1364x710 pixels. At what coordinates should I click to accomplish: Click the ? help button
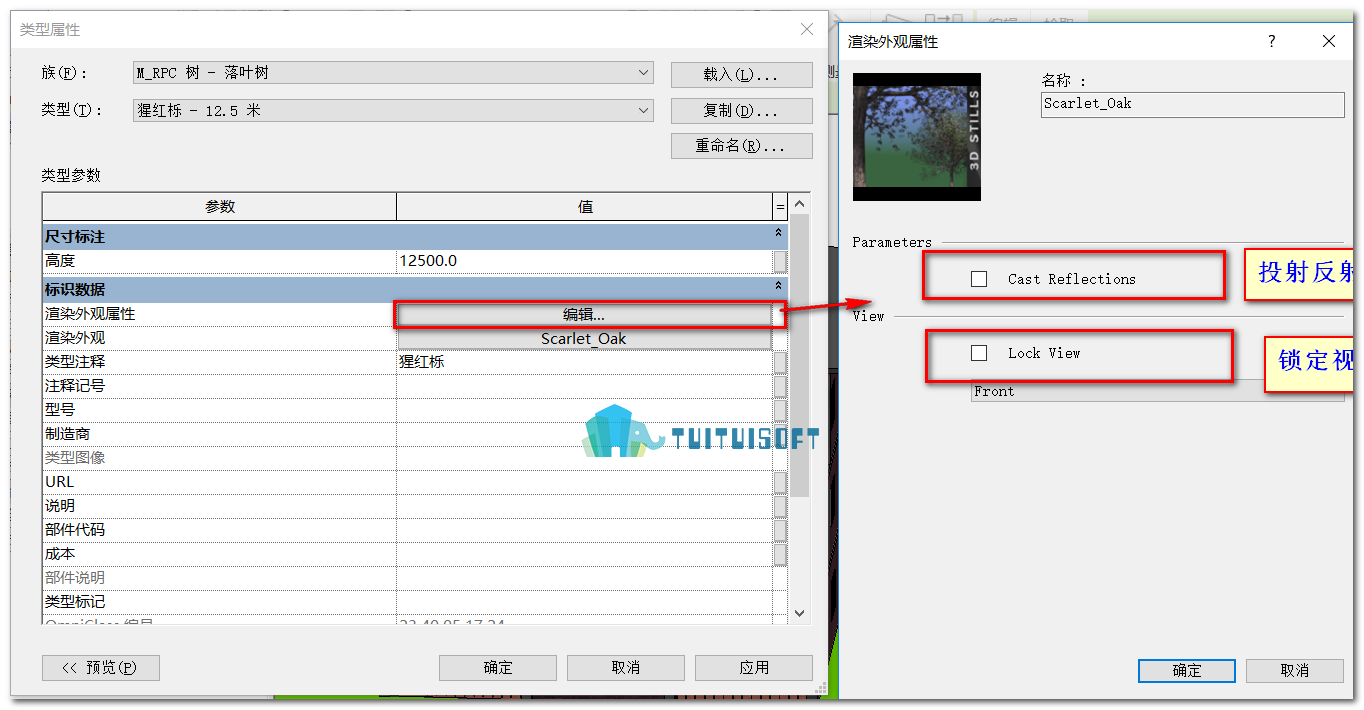1272,42
